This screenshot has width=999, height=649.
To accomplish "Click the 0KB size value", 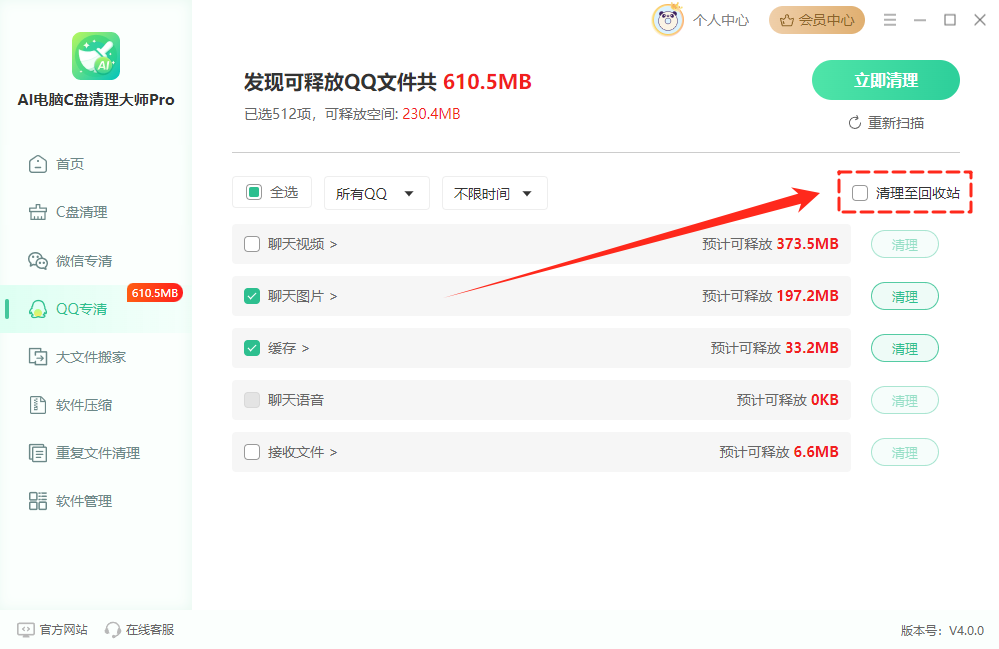I will 824,400.
